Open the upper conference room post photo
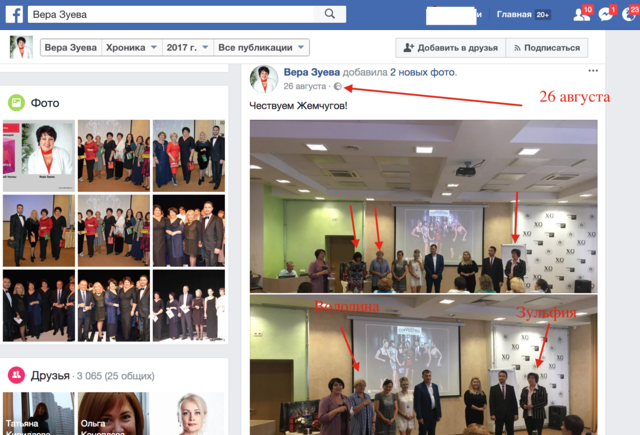640x435 pixels. tap(424, 206)
